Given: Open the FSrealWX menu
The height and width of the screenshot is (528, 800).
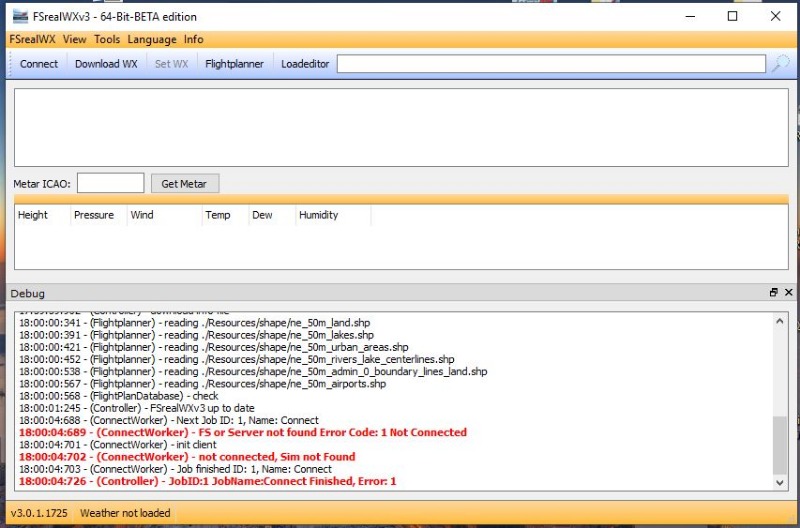Looking at the screenshot, I should click(32, 39).
